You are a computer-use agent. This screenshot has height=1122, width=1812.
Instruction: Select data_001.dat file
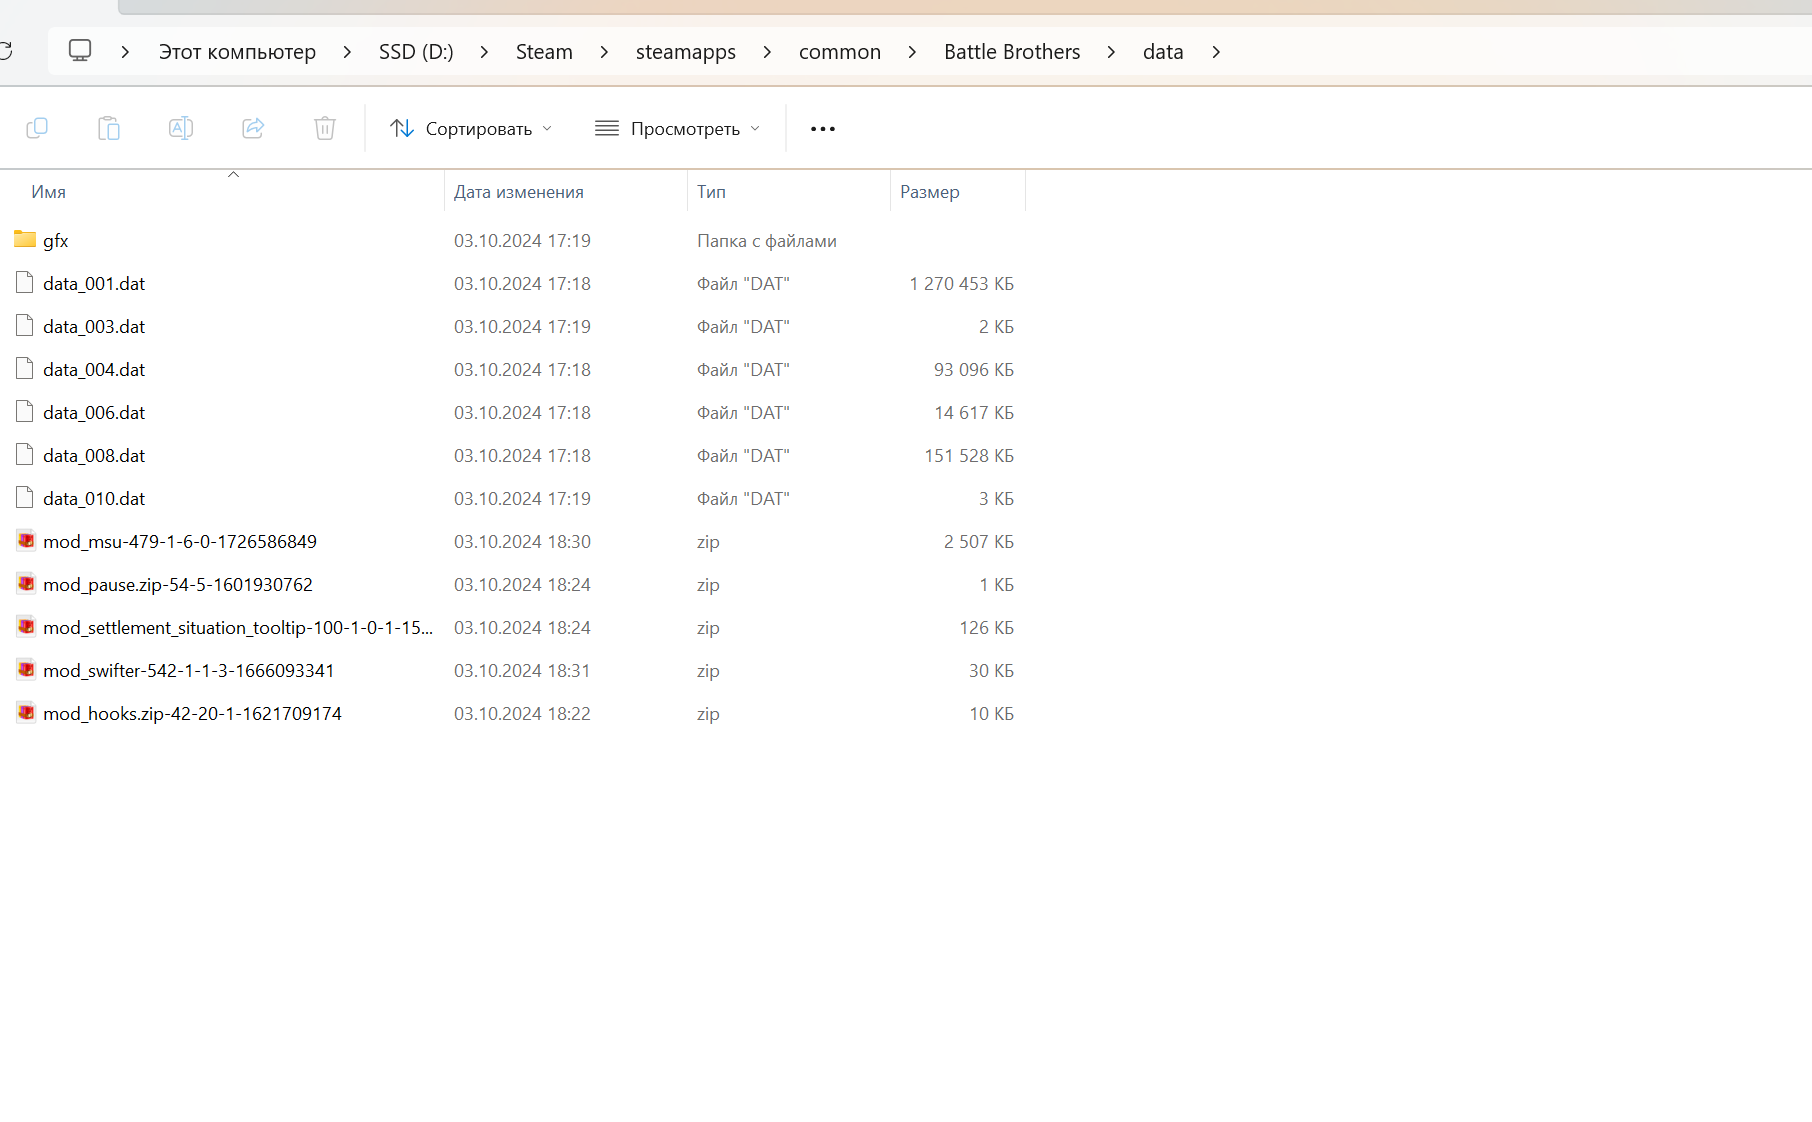click(94, 284)
